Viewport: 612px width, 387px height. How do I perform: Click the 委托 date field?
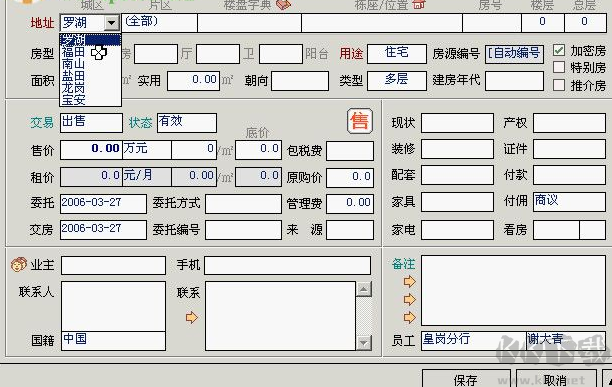(103, 204)
